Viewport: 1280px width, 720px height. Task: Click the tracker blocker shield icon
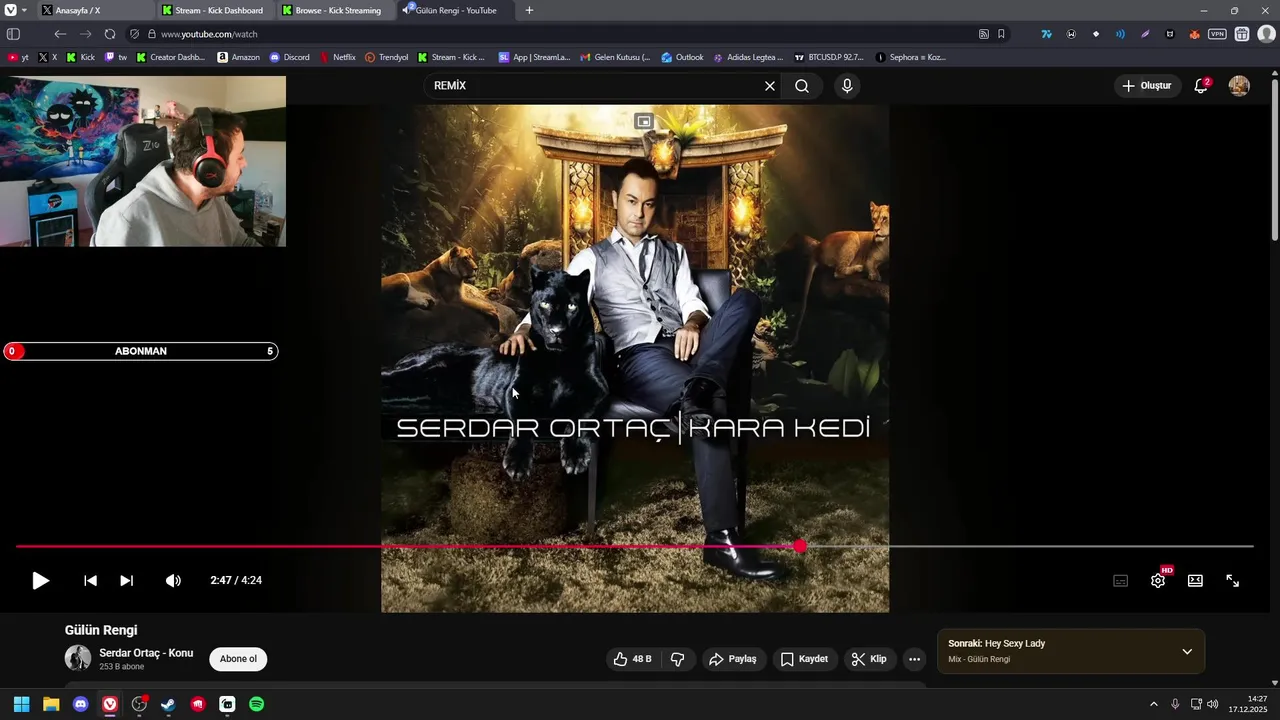[135, 34]
